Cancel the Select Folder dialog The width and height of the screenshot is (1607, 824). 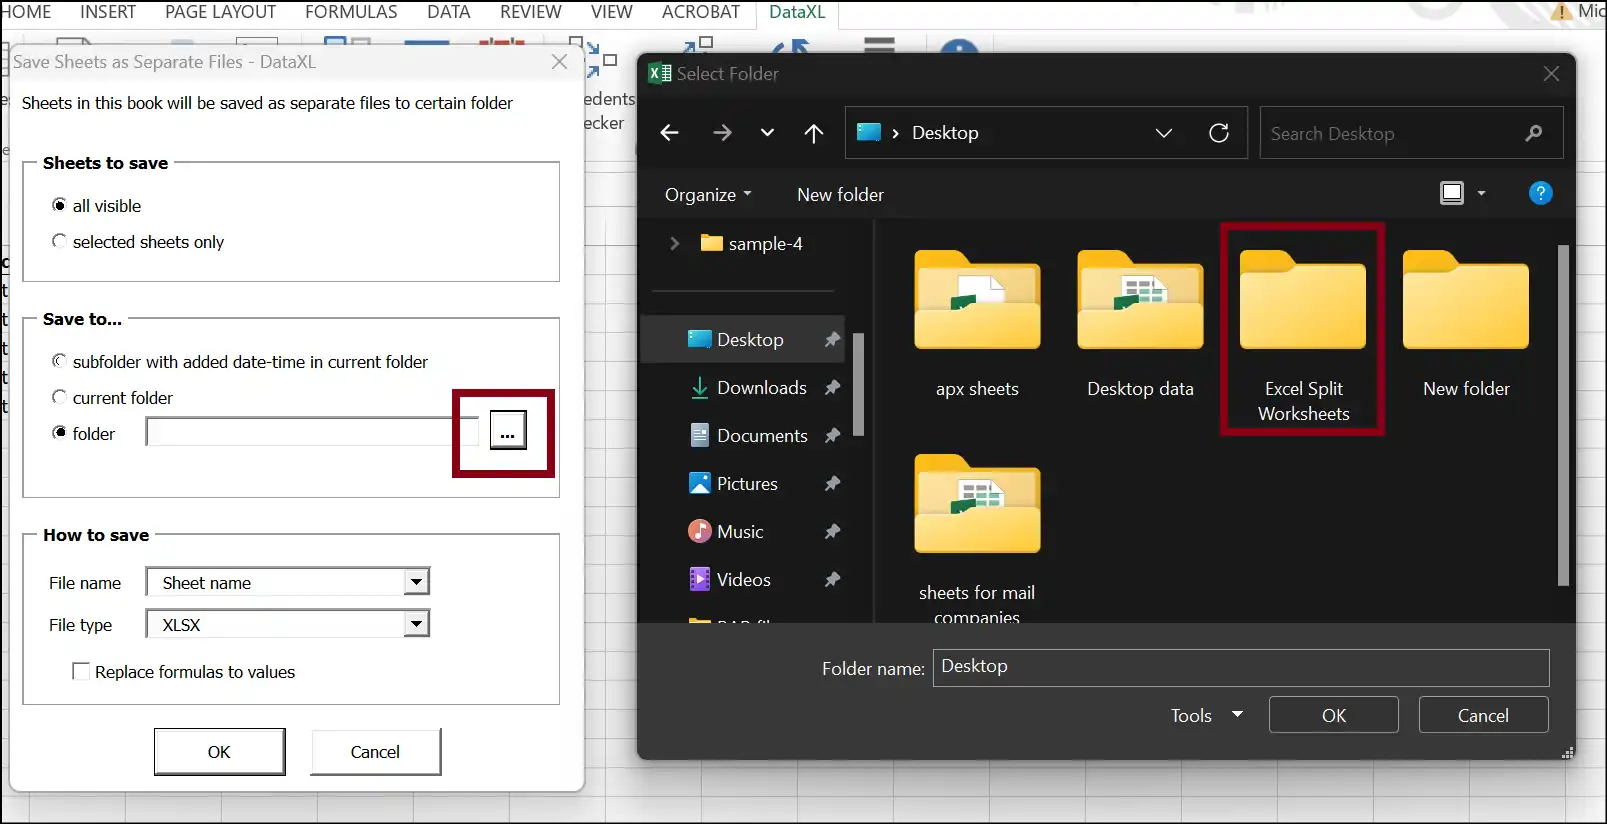[1483, 715]
